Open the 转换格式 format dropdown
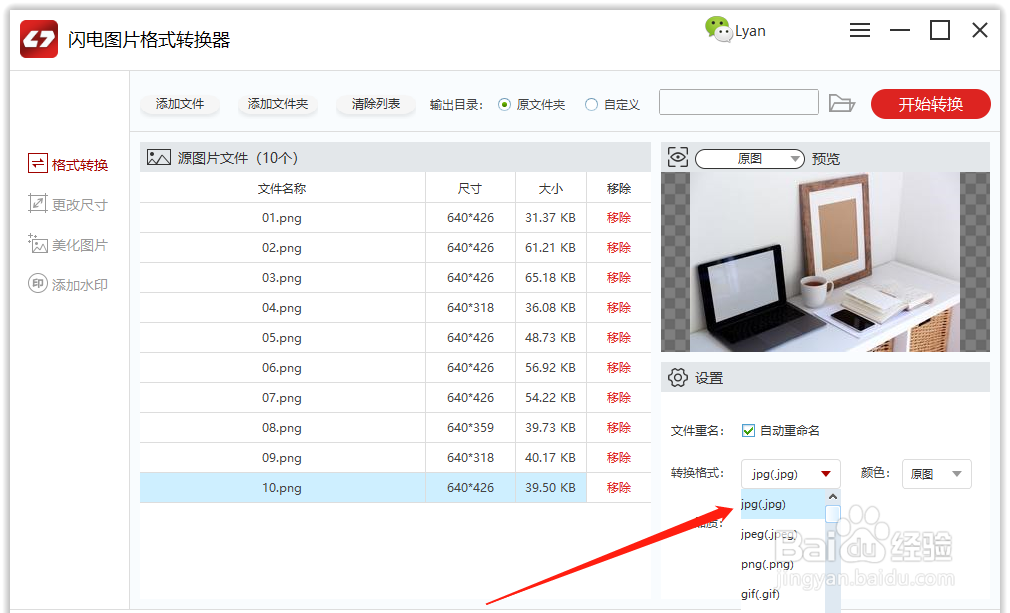 [790, 473]
